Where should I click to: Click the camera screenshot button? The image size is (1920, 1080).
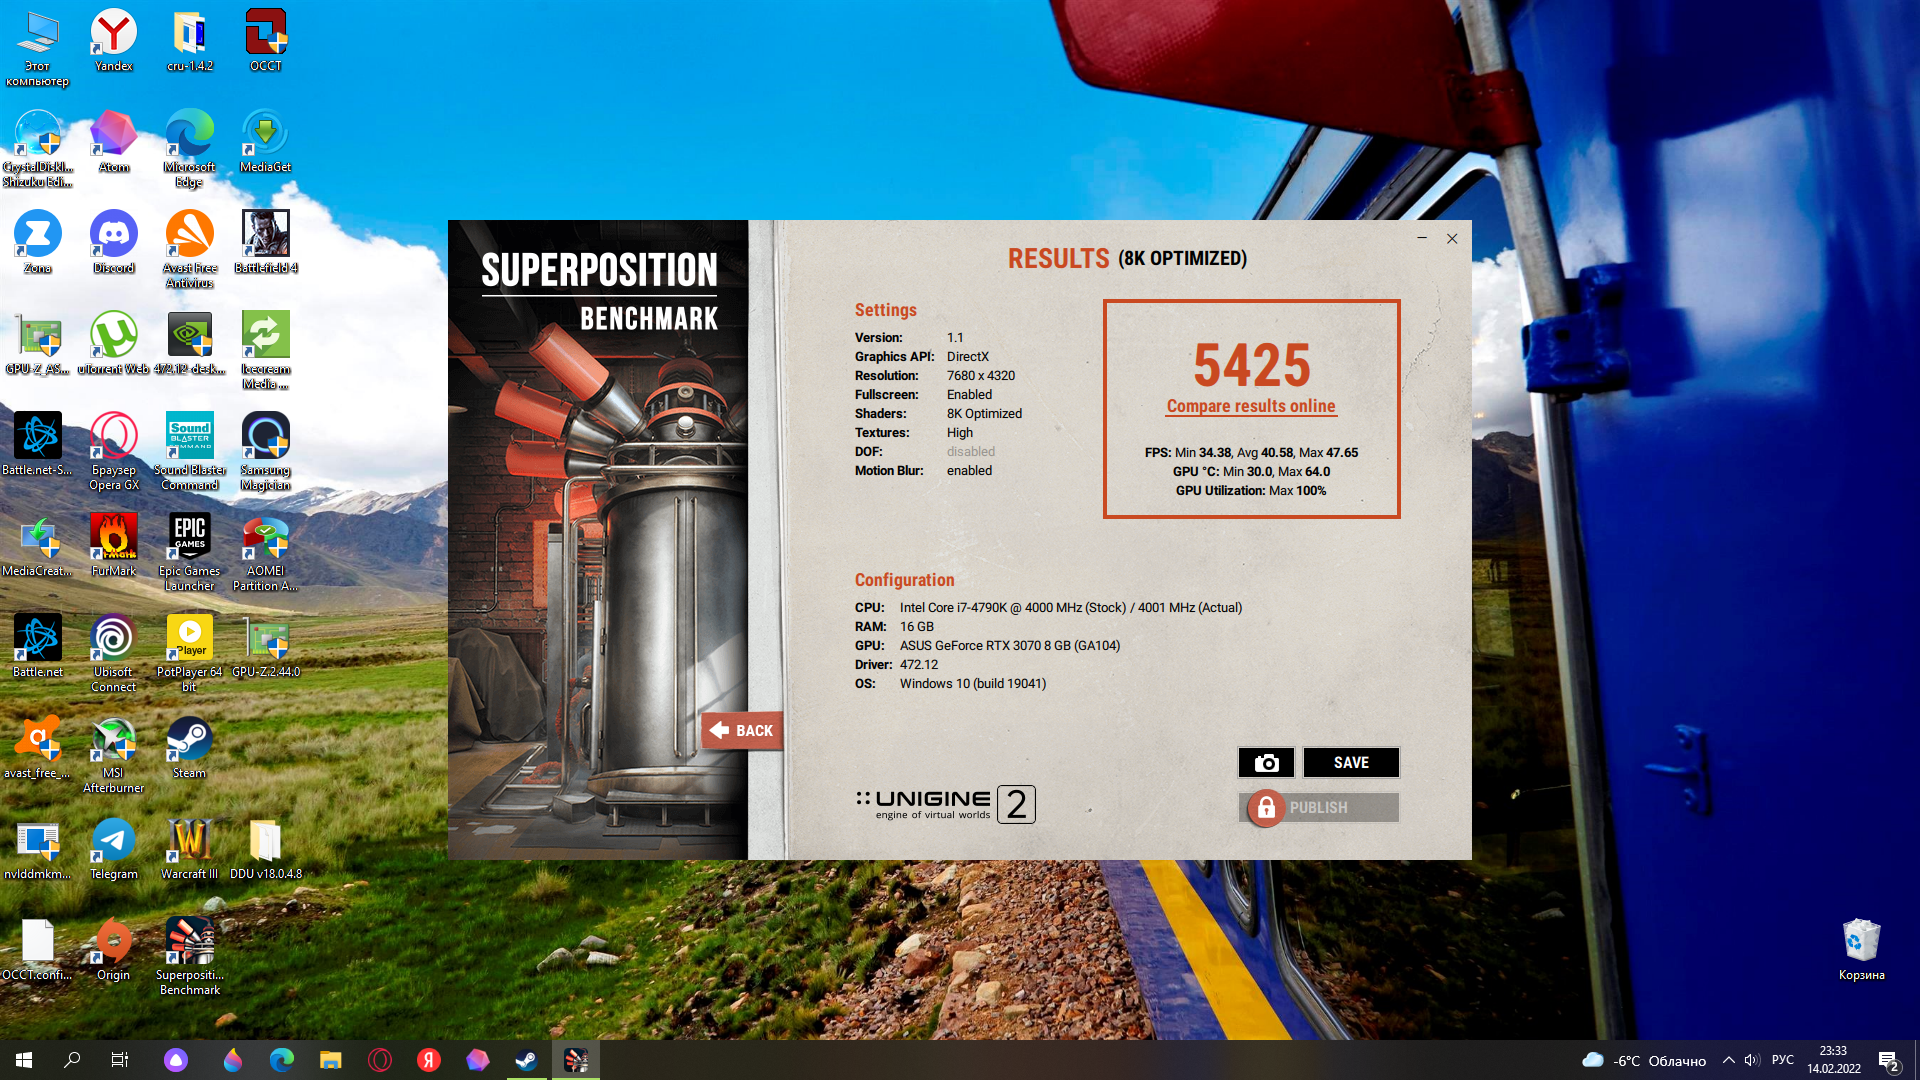point(1266,763)
